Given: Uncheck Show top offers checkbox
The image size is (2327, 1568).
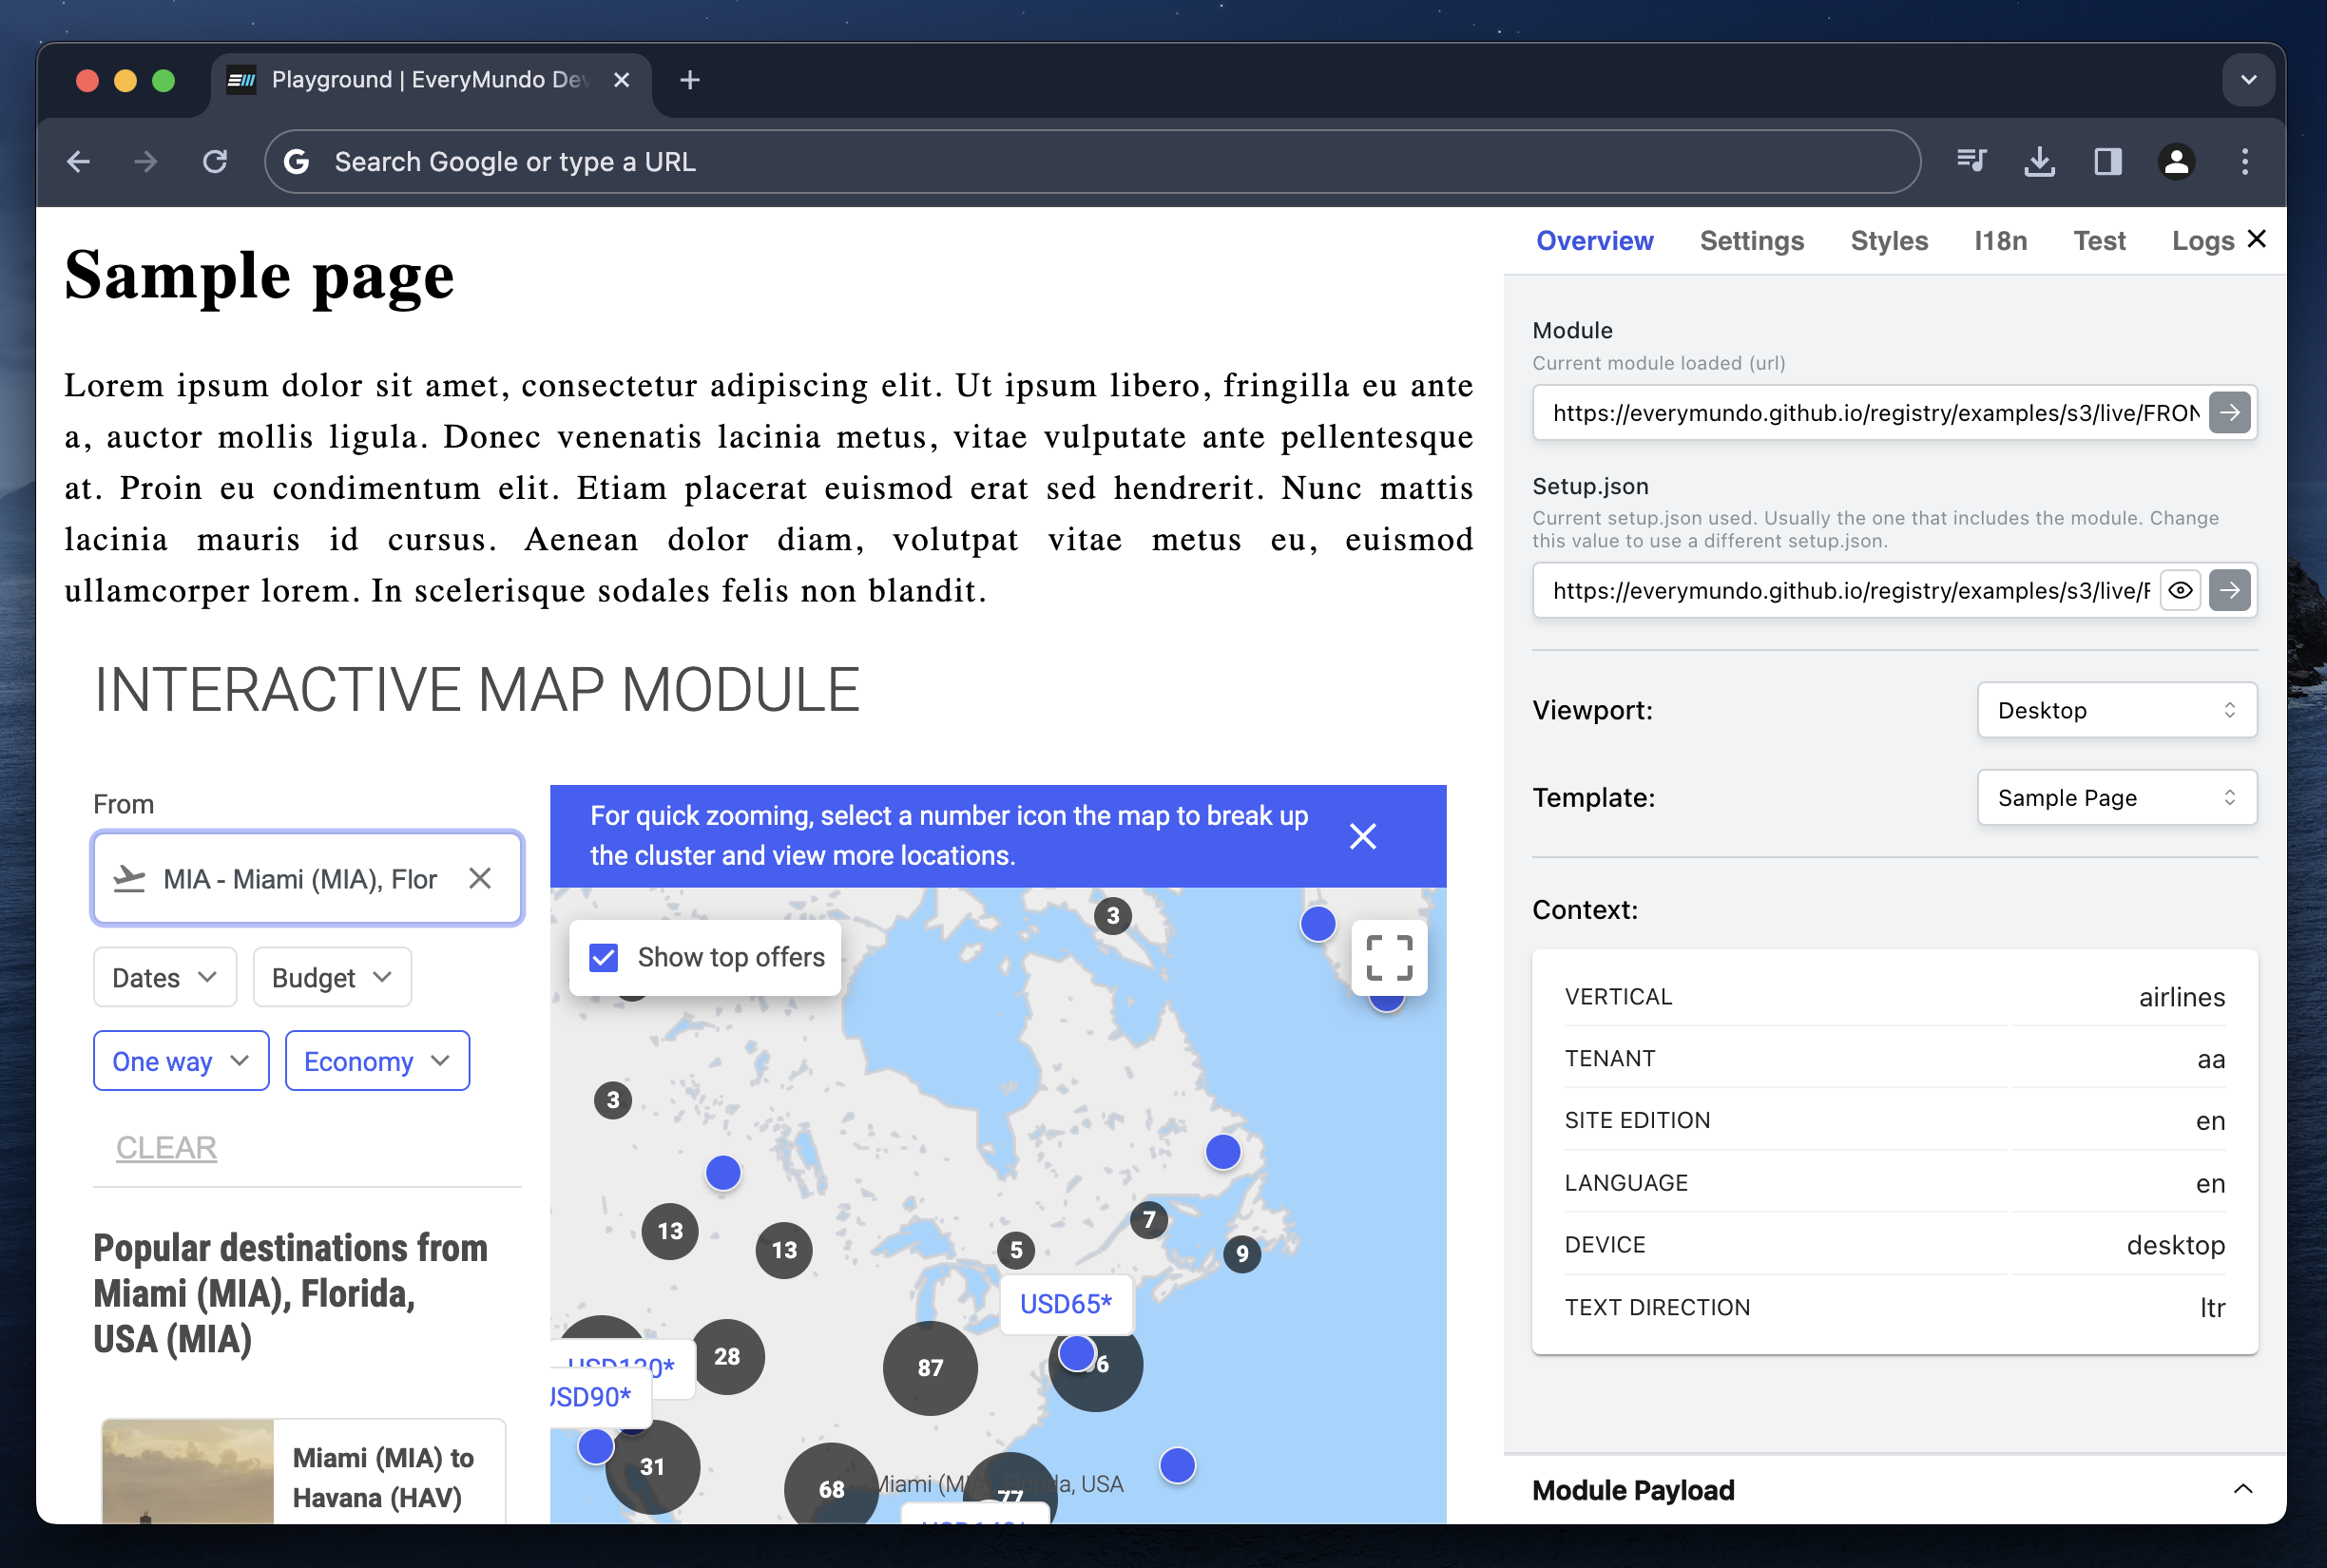Looking at the screenshot, I should [x=604, y=957].
